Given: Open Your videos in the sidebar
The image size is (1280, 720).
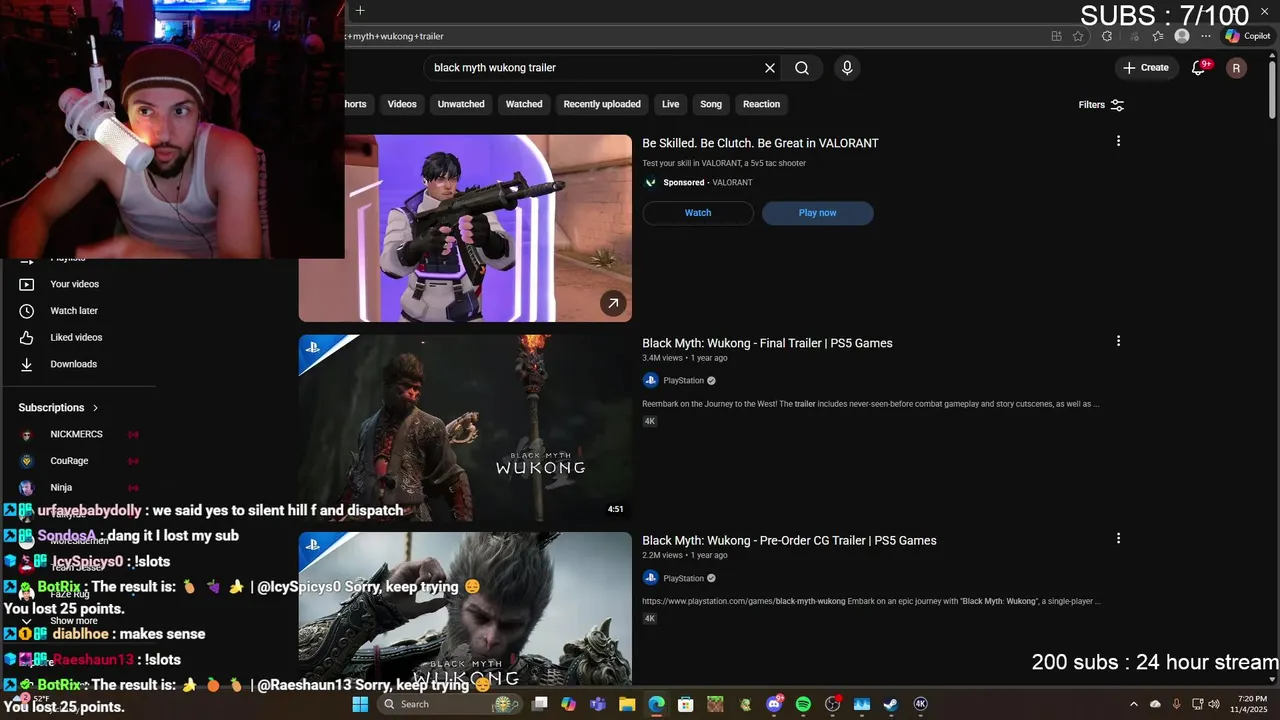Looking at the screenshot, I should 75,284.
